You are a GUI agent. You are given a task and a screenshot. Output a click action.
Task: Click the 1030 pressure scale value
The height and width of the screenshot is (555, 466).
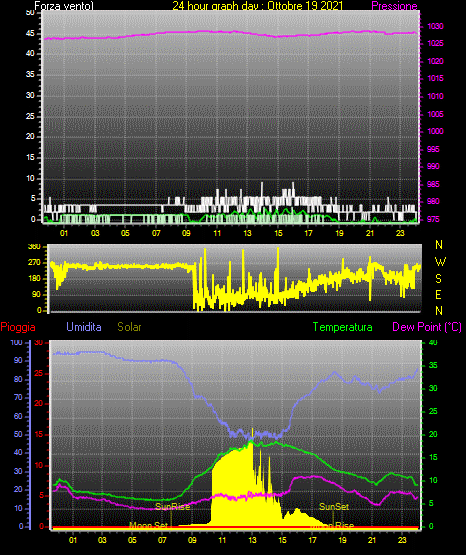pyautogui.click(x=435, y=26)
